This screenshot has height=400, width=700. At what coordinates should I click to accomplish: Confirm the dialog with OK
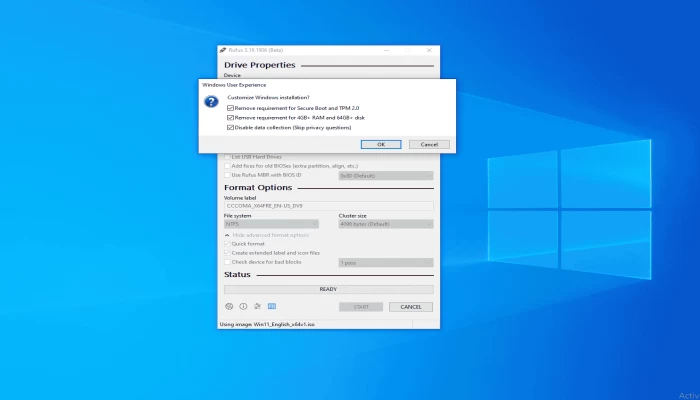[381, 145]
